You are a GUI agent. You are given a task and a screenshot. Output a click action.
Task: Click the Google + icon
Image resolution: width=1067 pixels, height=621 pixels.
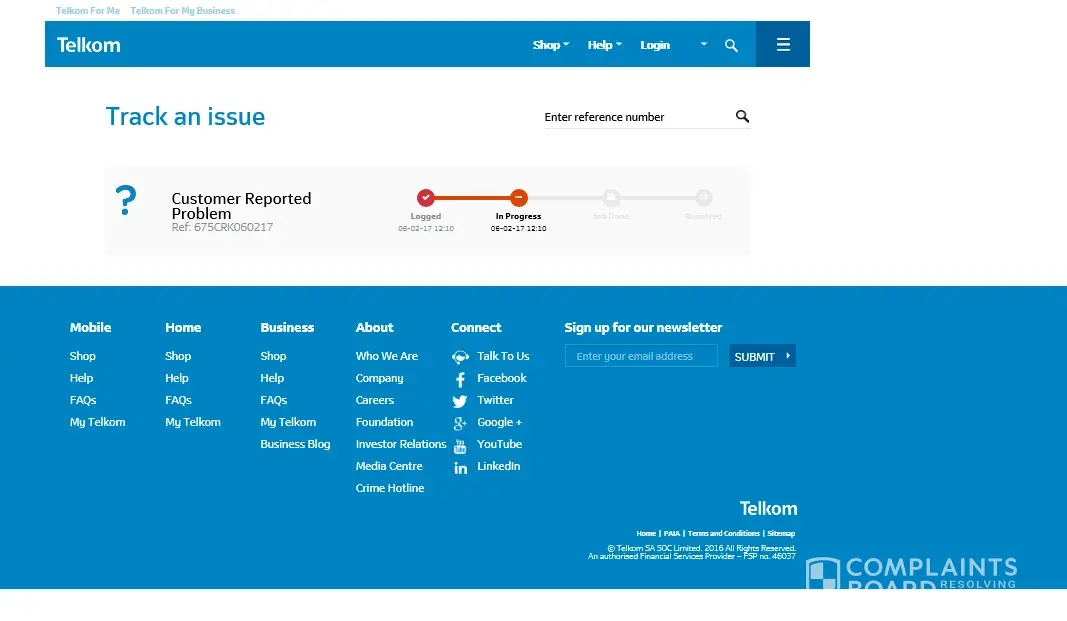460,424
